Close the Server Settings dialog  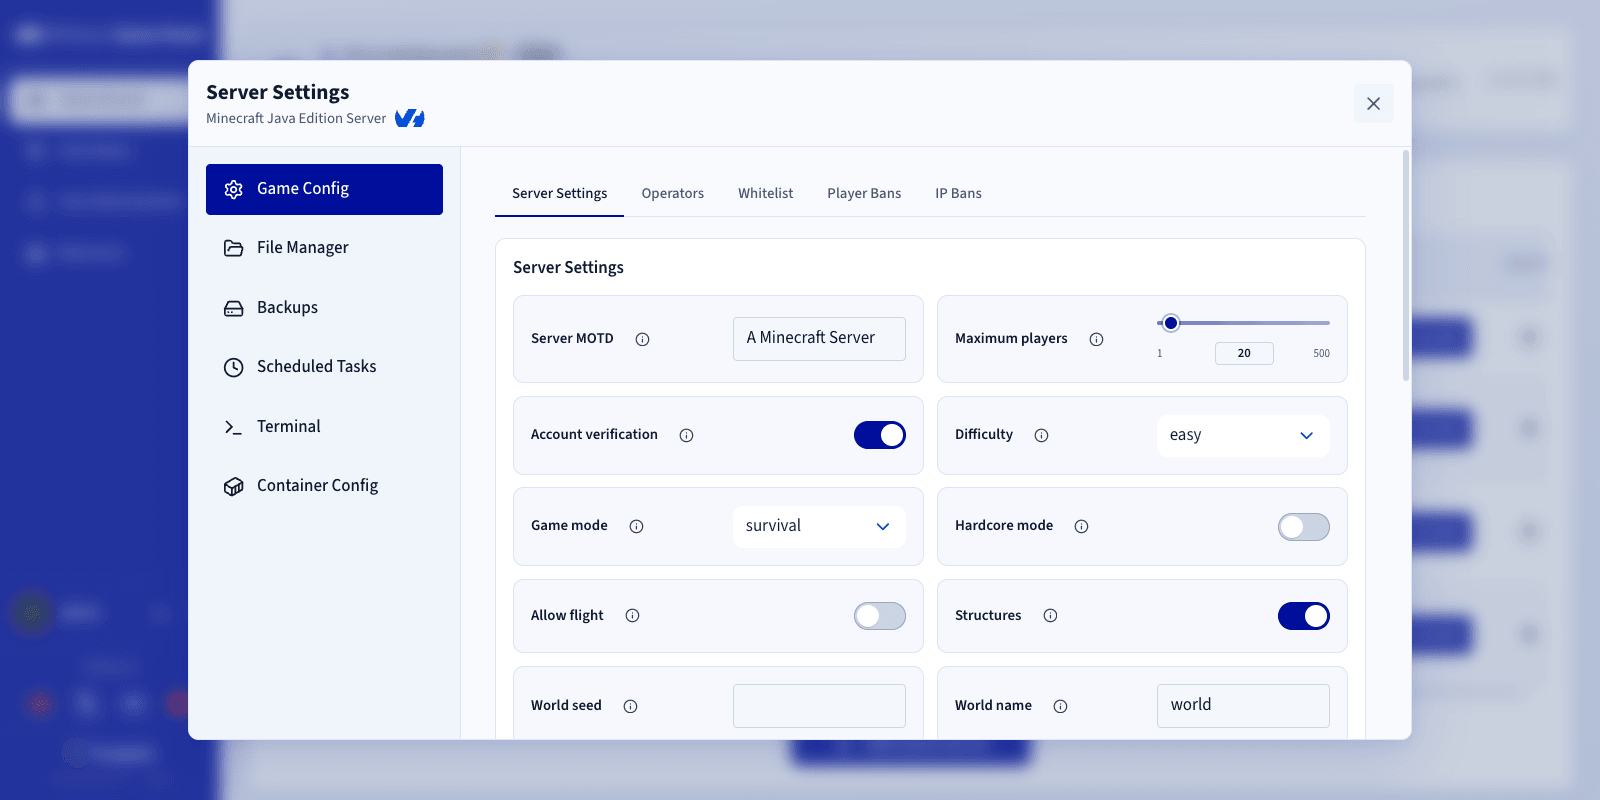[1373, 104]
